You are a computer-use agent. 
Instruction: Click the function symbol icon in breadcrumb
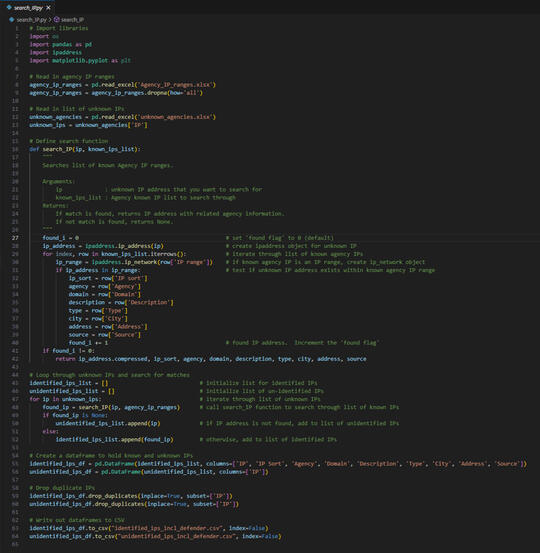coord(56,20)
